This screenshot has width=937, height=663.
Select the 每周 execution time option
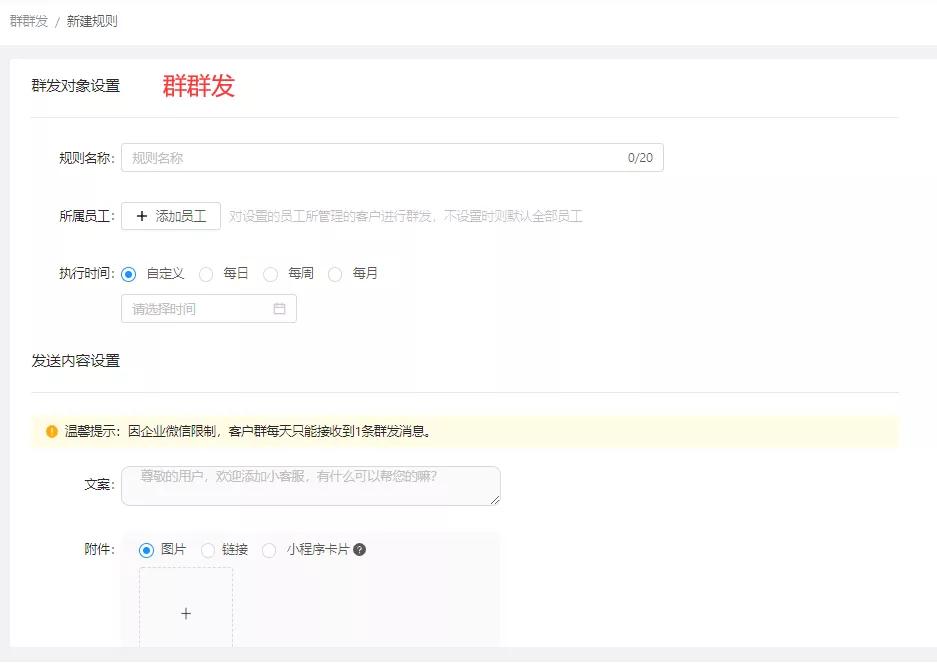coord(271,273)
